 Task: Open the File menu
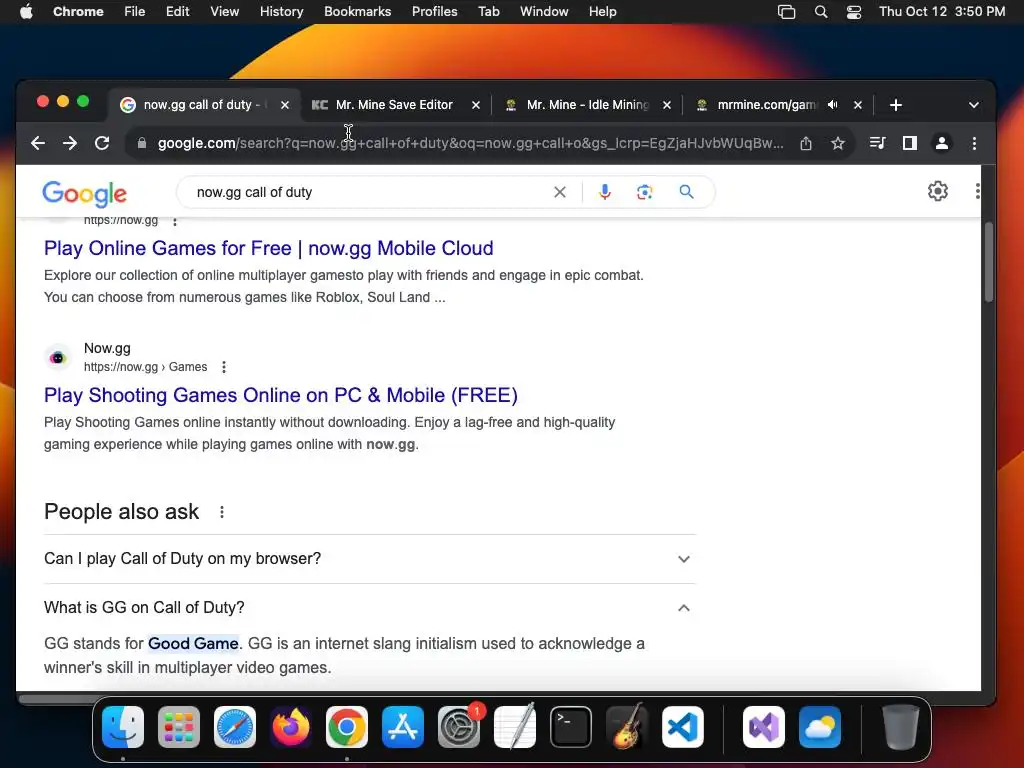(135, 12)
